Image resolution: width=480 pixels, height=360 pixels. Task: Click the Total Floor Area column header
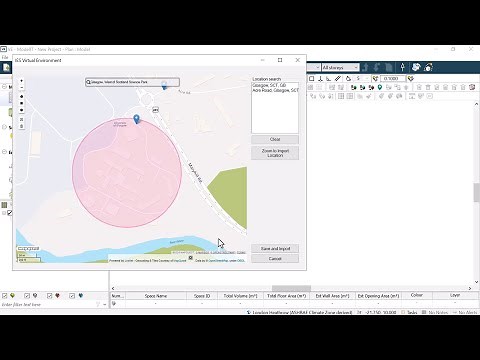pos(286,296)
